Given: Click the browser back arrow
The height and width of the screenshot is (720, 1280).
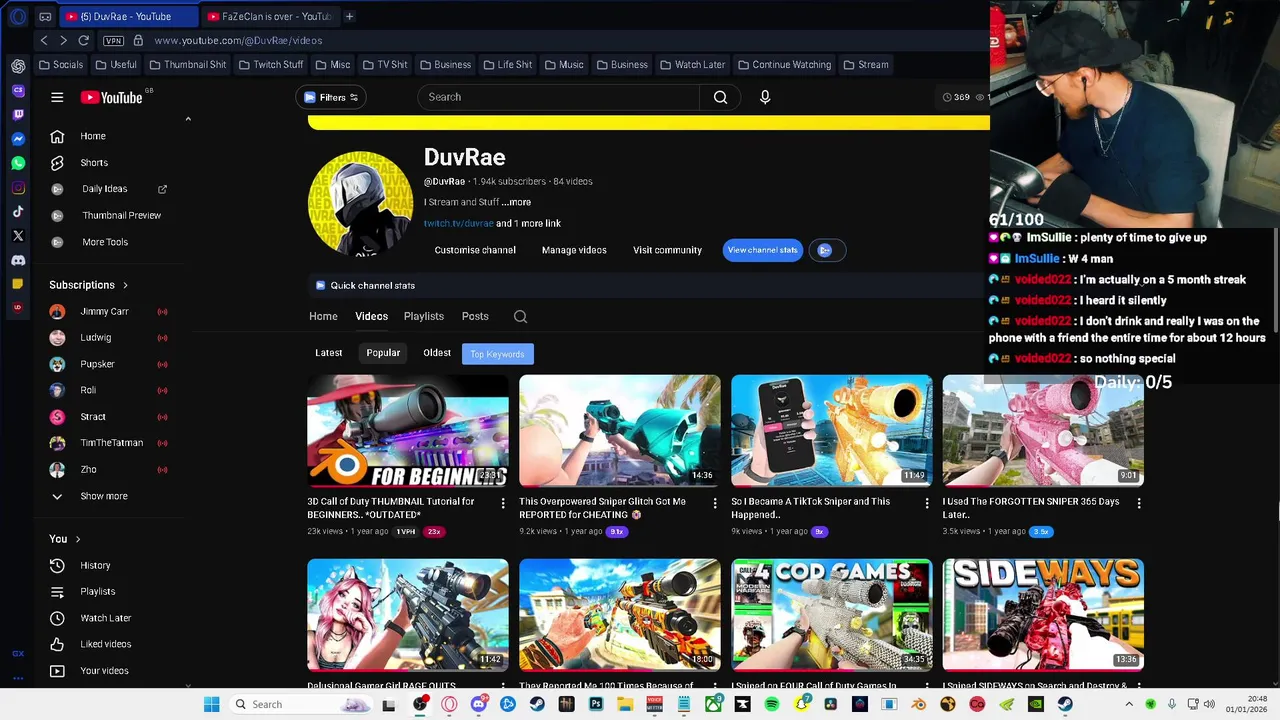Looking at the screenshot, I should [x=44, y=40].
